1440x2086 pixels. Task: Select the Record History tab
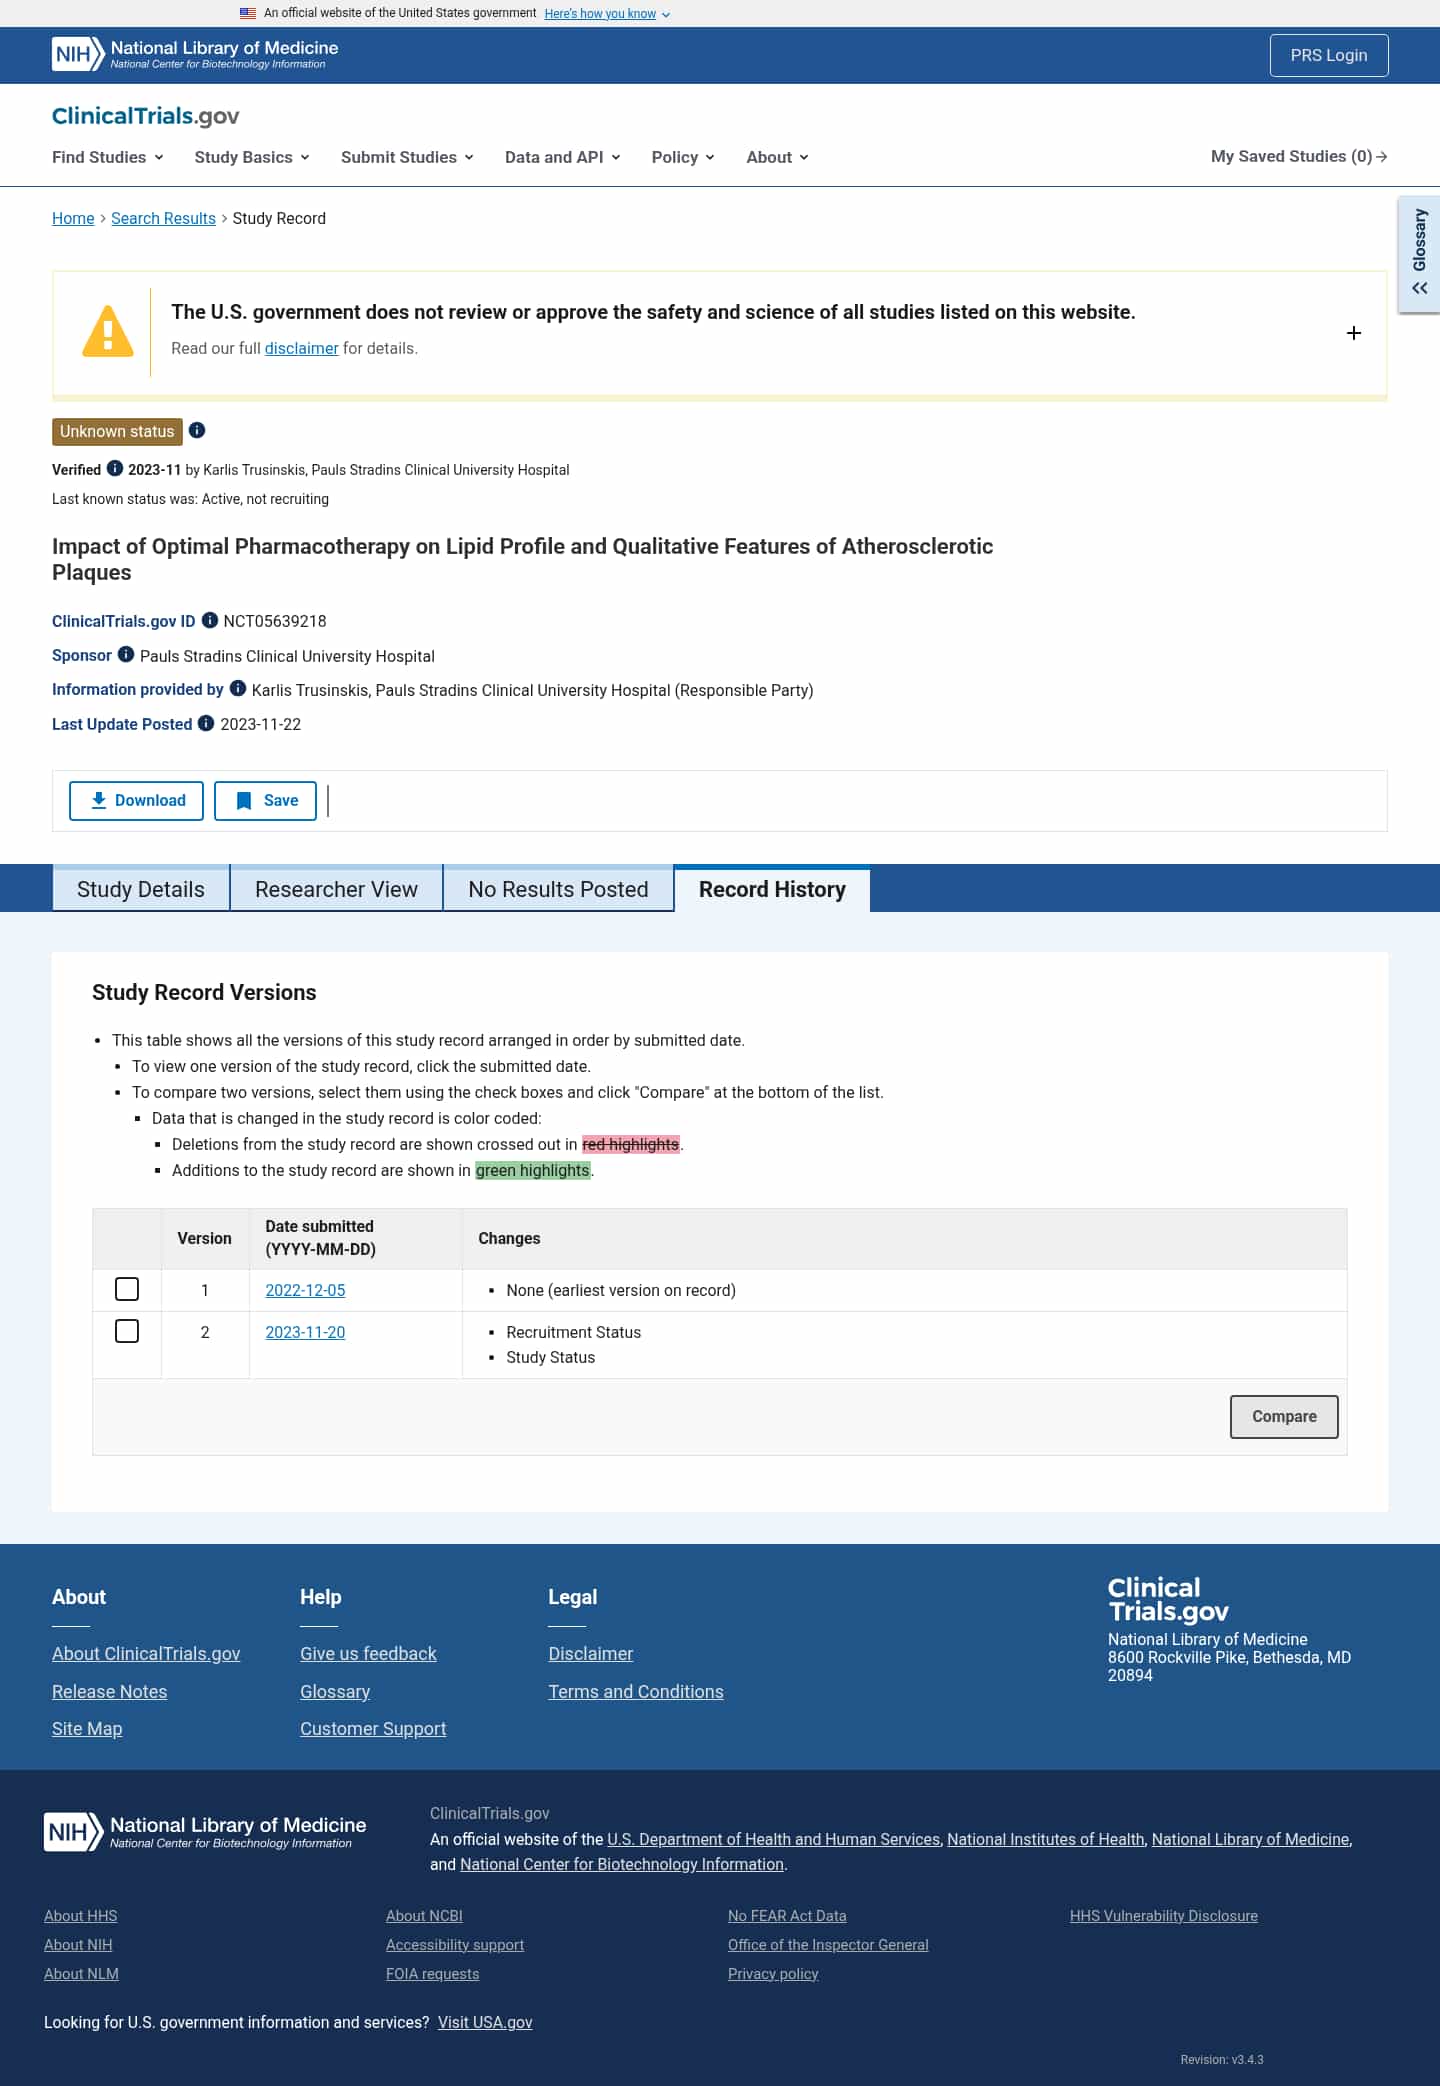pos(772,889)
